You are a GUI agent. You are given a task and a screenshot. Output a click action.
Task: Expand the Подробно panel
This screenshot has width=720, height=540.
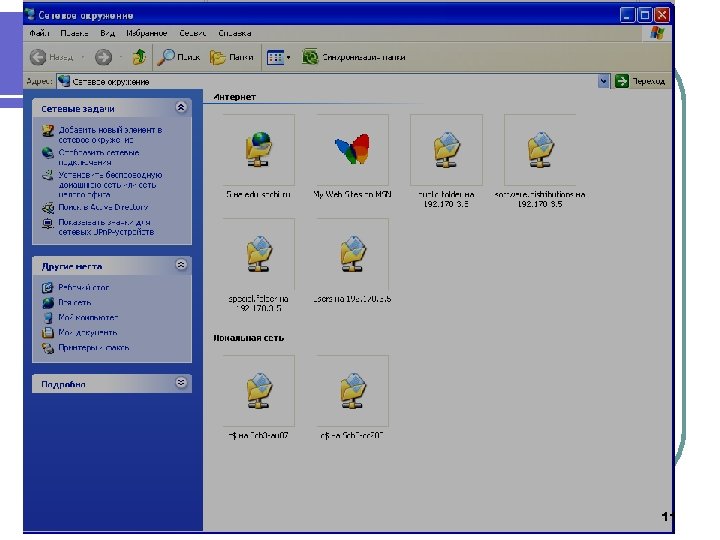pos(181,382)
